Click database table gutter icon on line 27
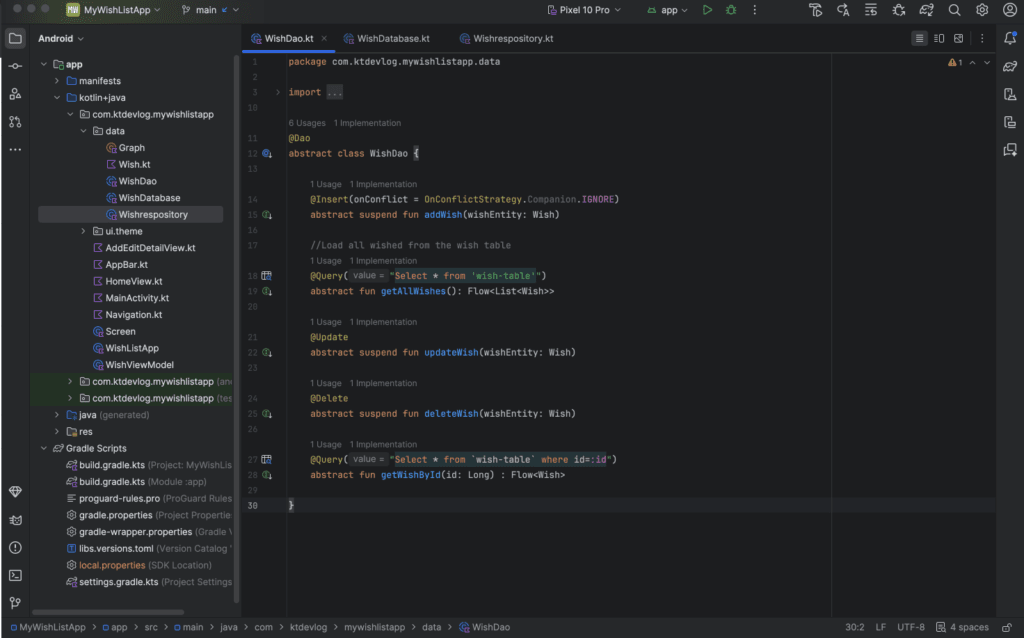Screen dimensions: 1024x638 pos(266,460)
